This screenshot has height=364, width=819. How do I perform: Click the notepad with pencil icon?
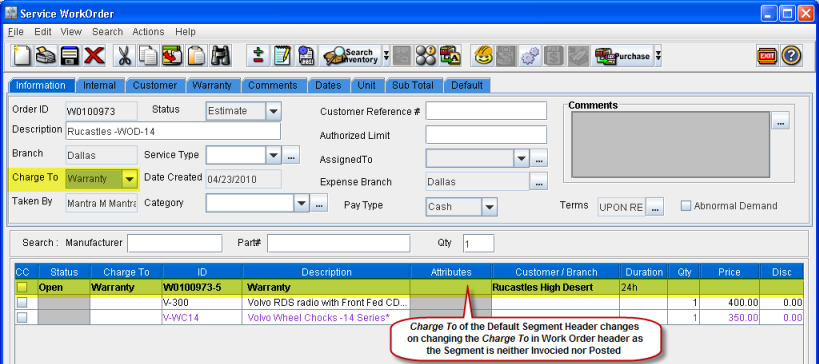(x=282, y=55)
